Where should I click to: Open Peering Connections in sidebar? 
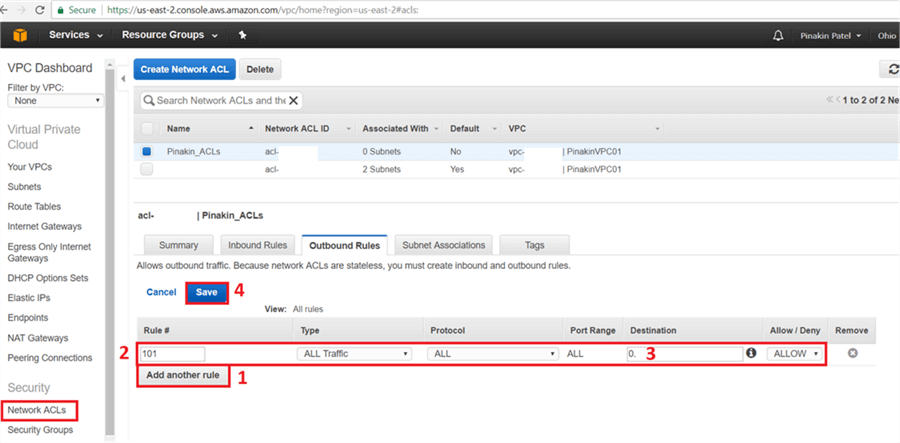pos(50,357)
